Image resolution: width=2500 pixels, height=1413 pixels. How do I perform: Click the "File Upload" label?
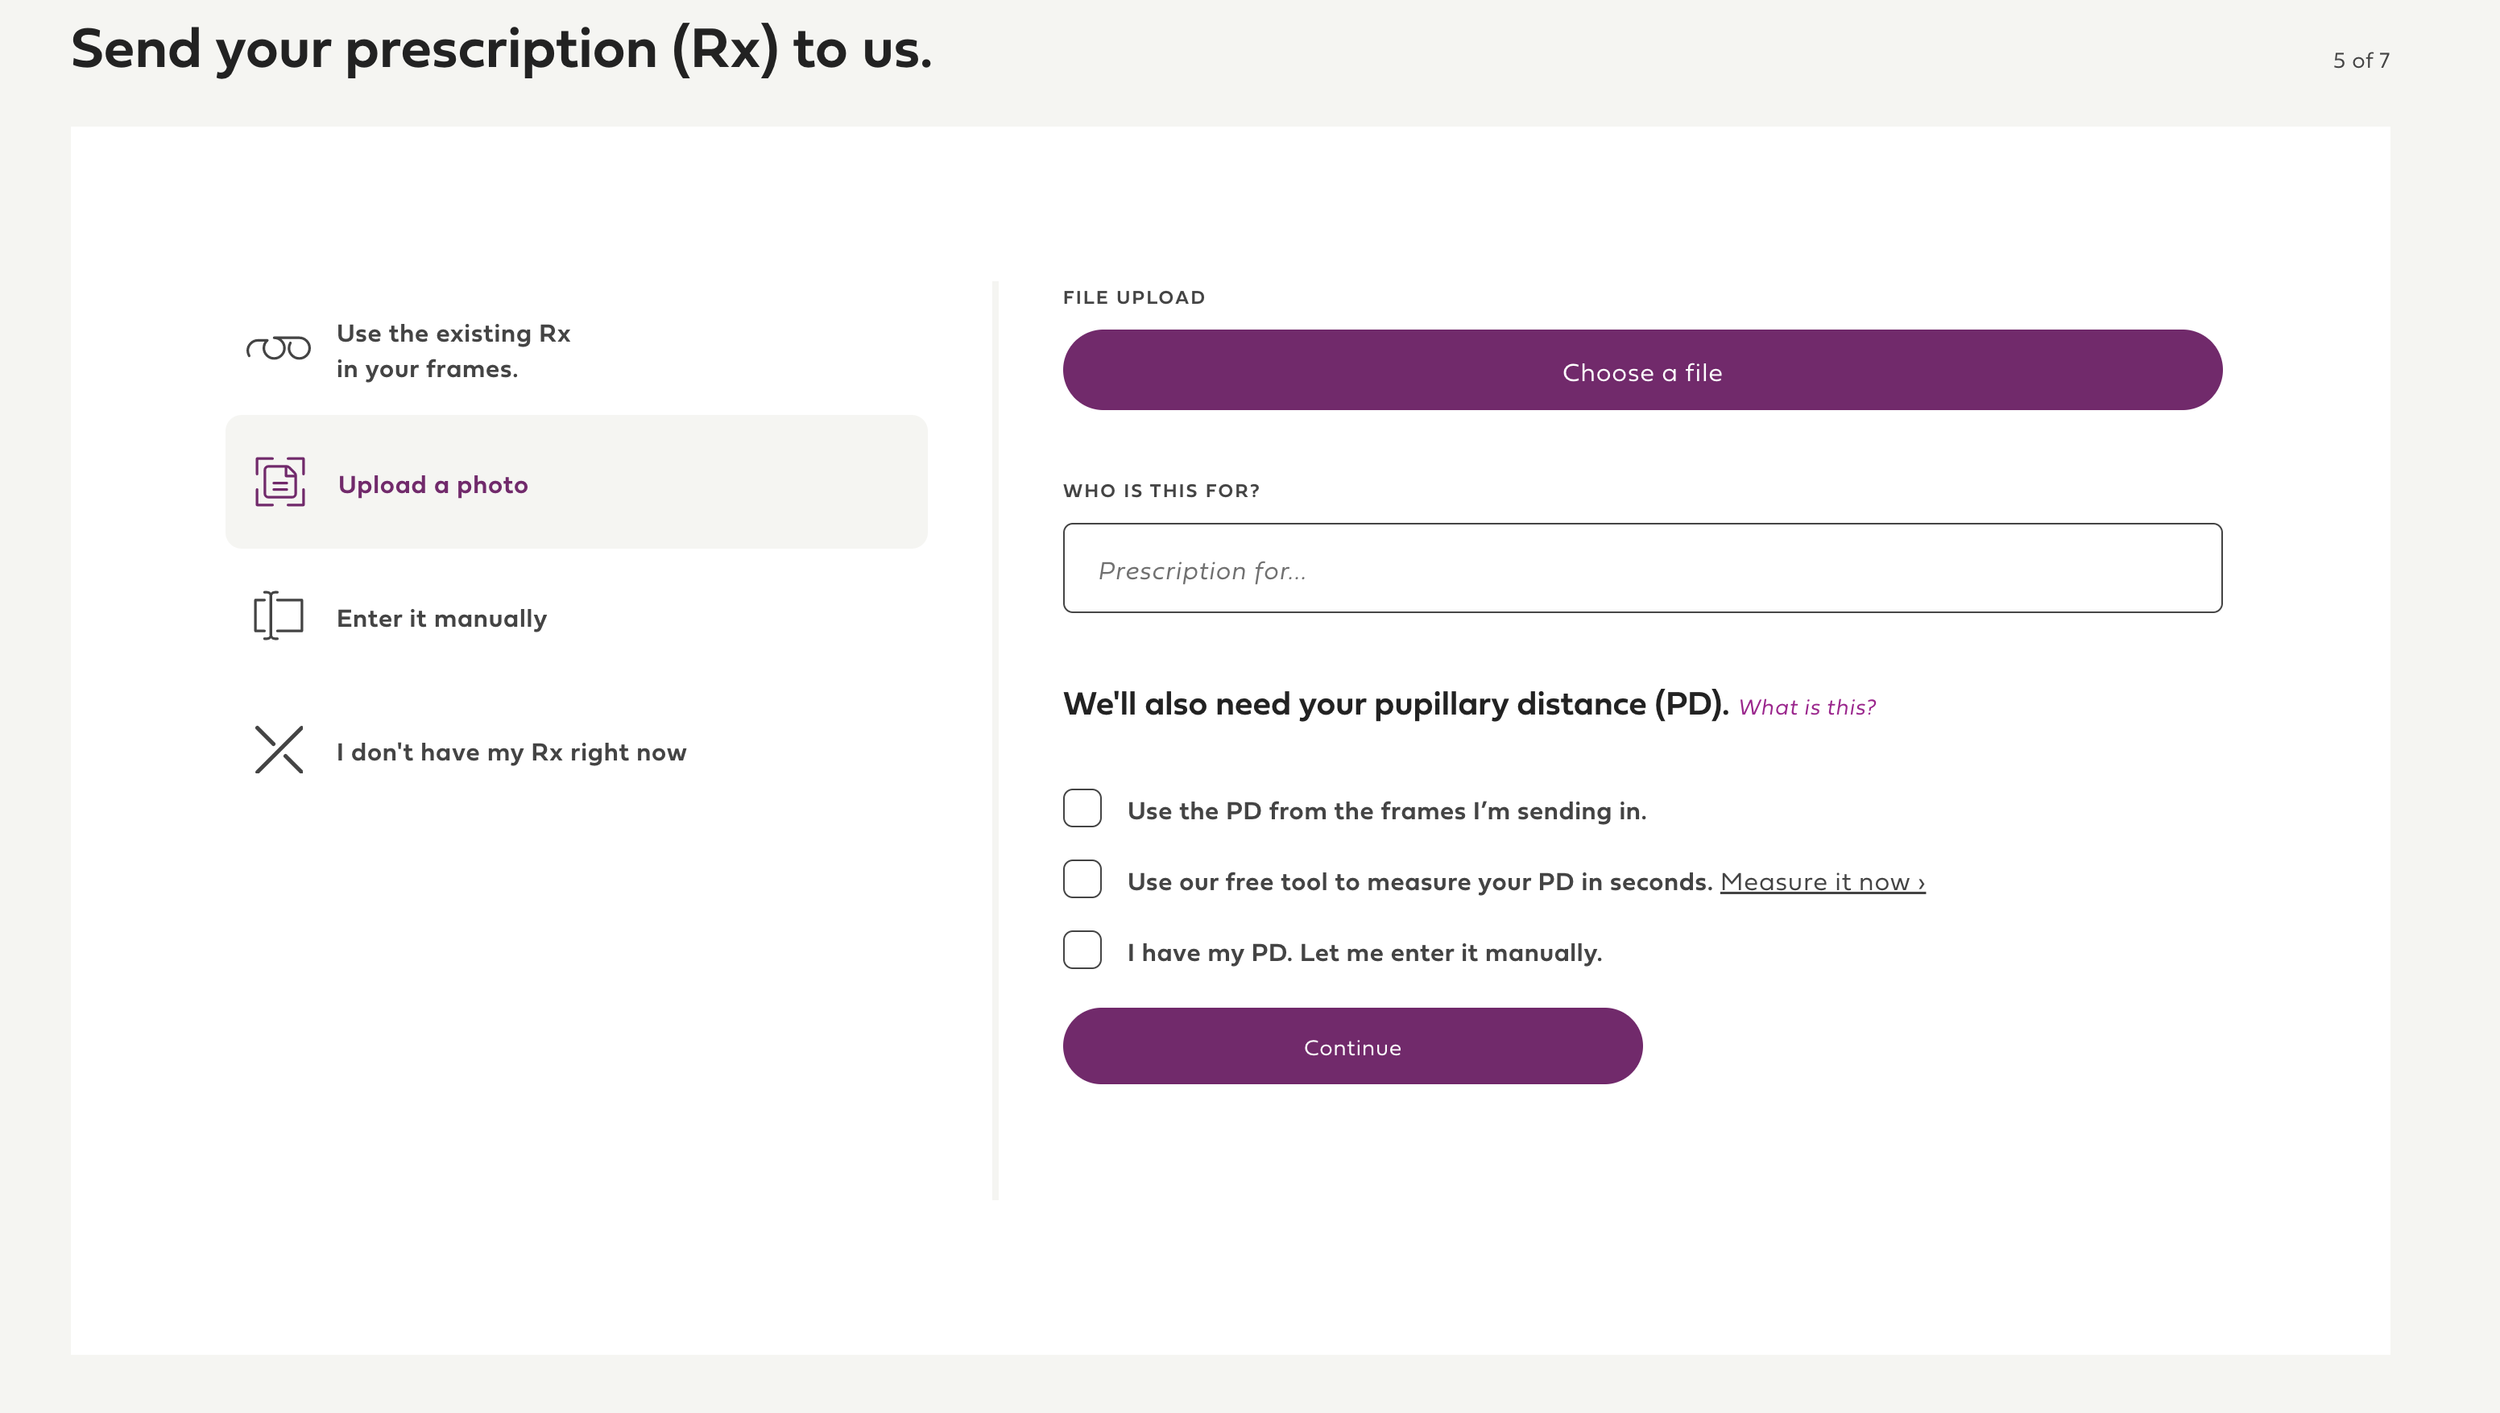(x=1134, y=298)
